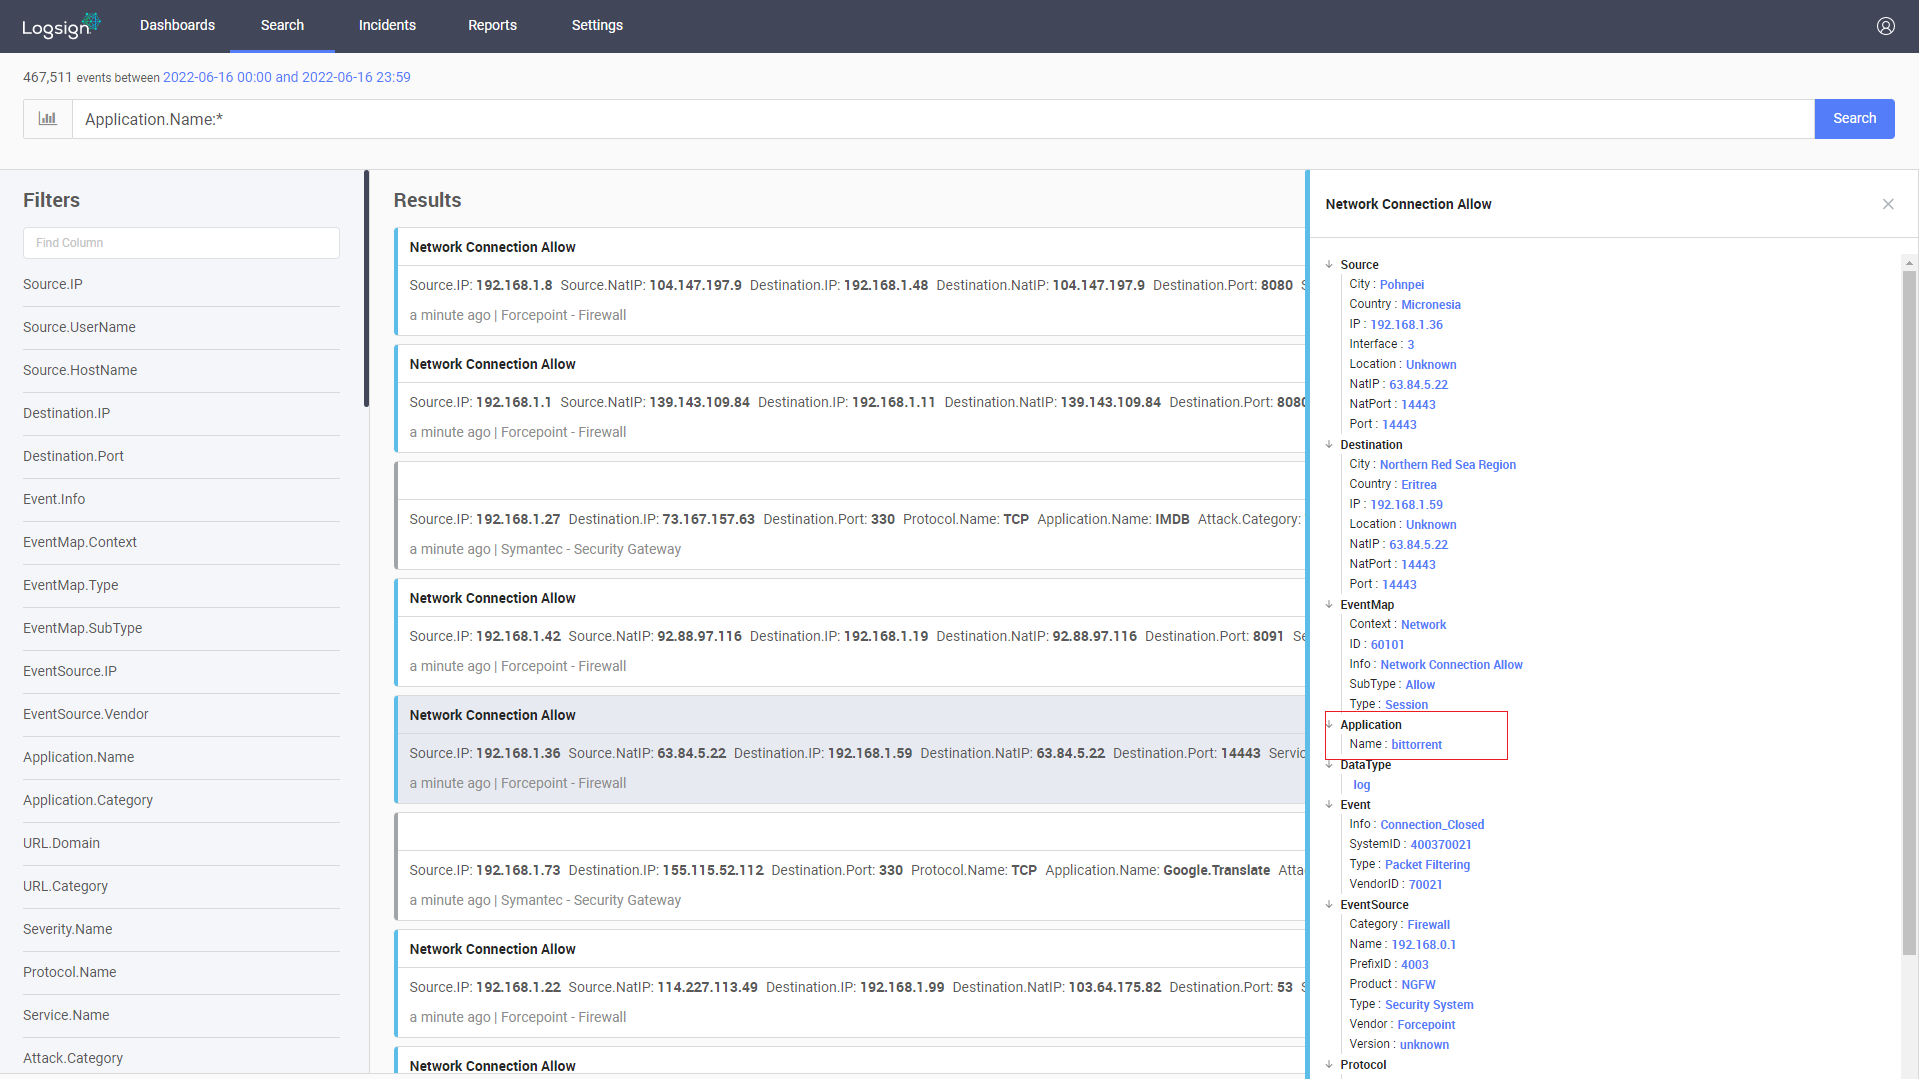Image resolution: width=1919 pixels, height=1079 pixels.
Task: Click the Forcepoint vendor value
Action: [1426, 1025]
